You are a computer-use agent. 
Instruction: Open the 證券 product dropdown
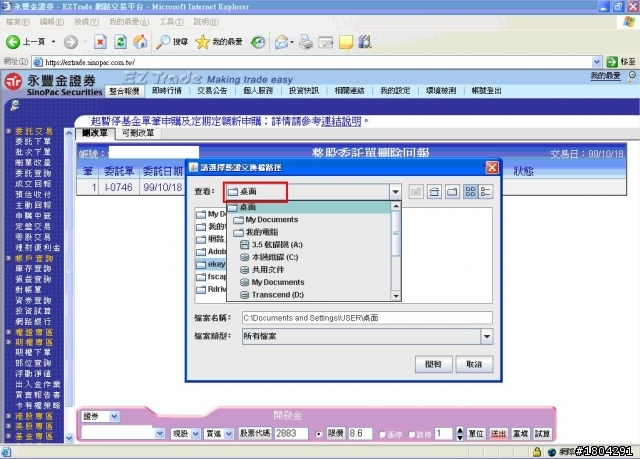tap(114, 416)
